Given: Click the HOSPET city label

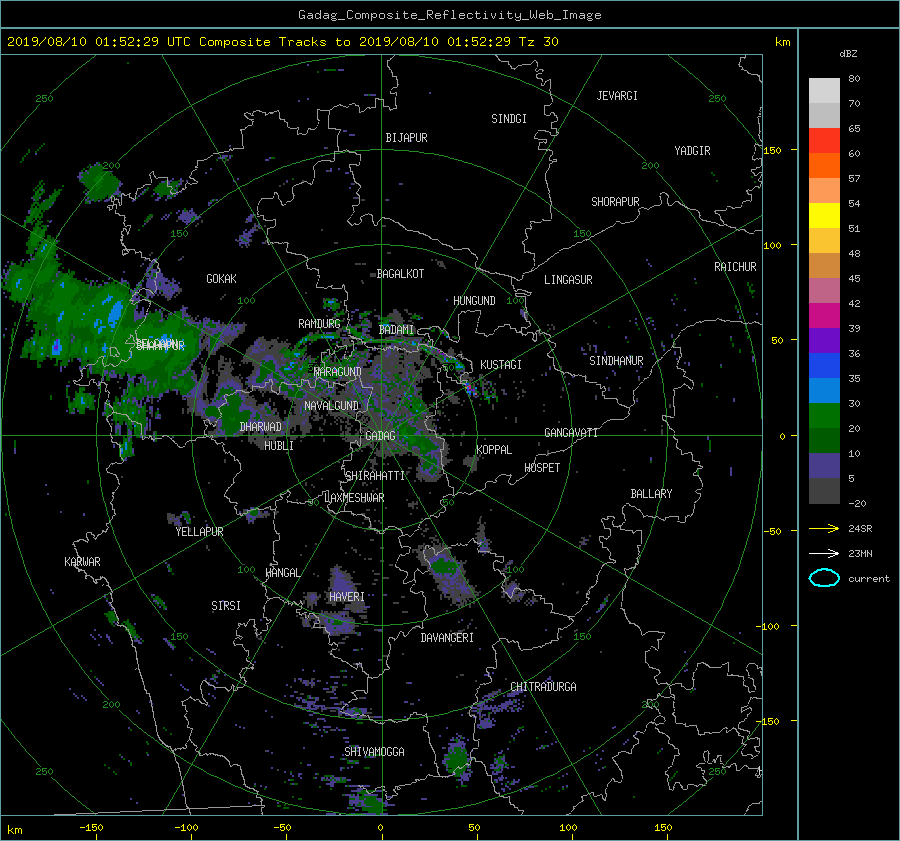Looking at the screenshot, I should tap(542, 467).
